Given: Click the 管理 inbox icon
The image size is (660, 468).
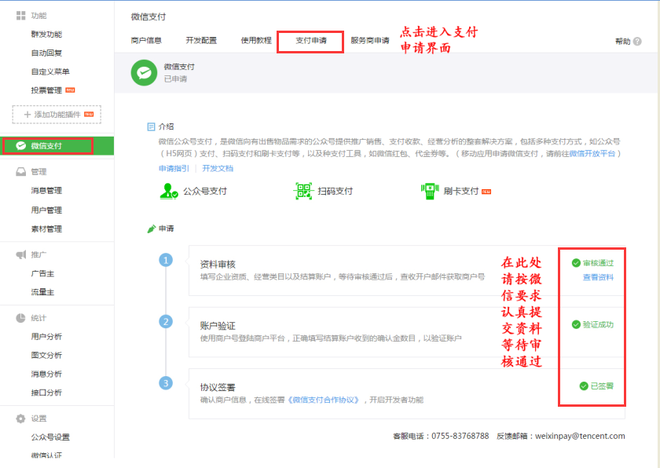Looking at the screenshot, I should pyautogui.click(x=21, y=172).
